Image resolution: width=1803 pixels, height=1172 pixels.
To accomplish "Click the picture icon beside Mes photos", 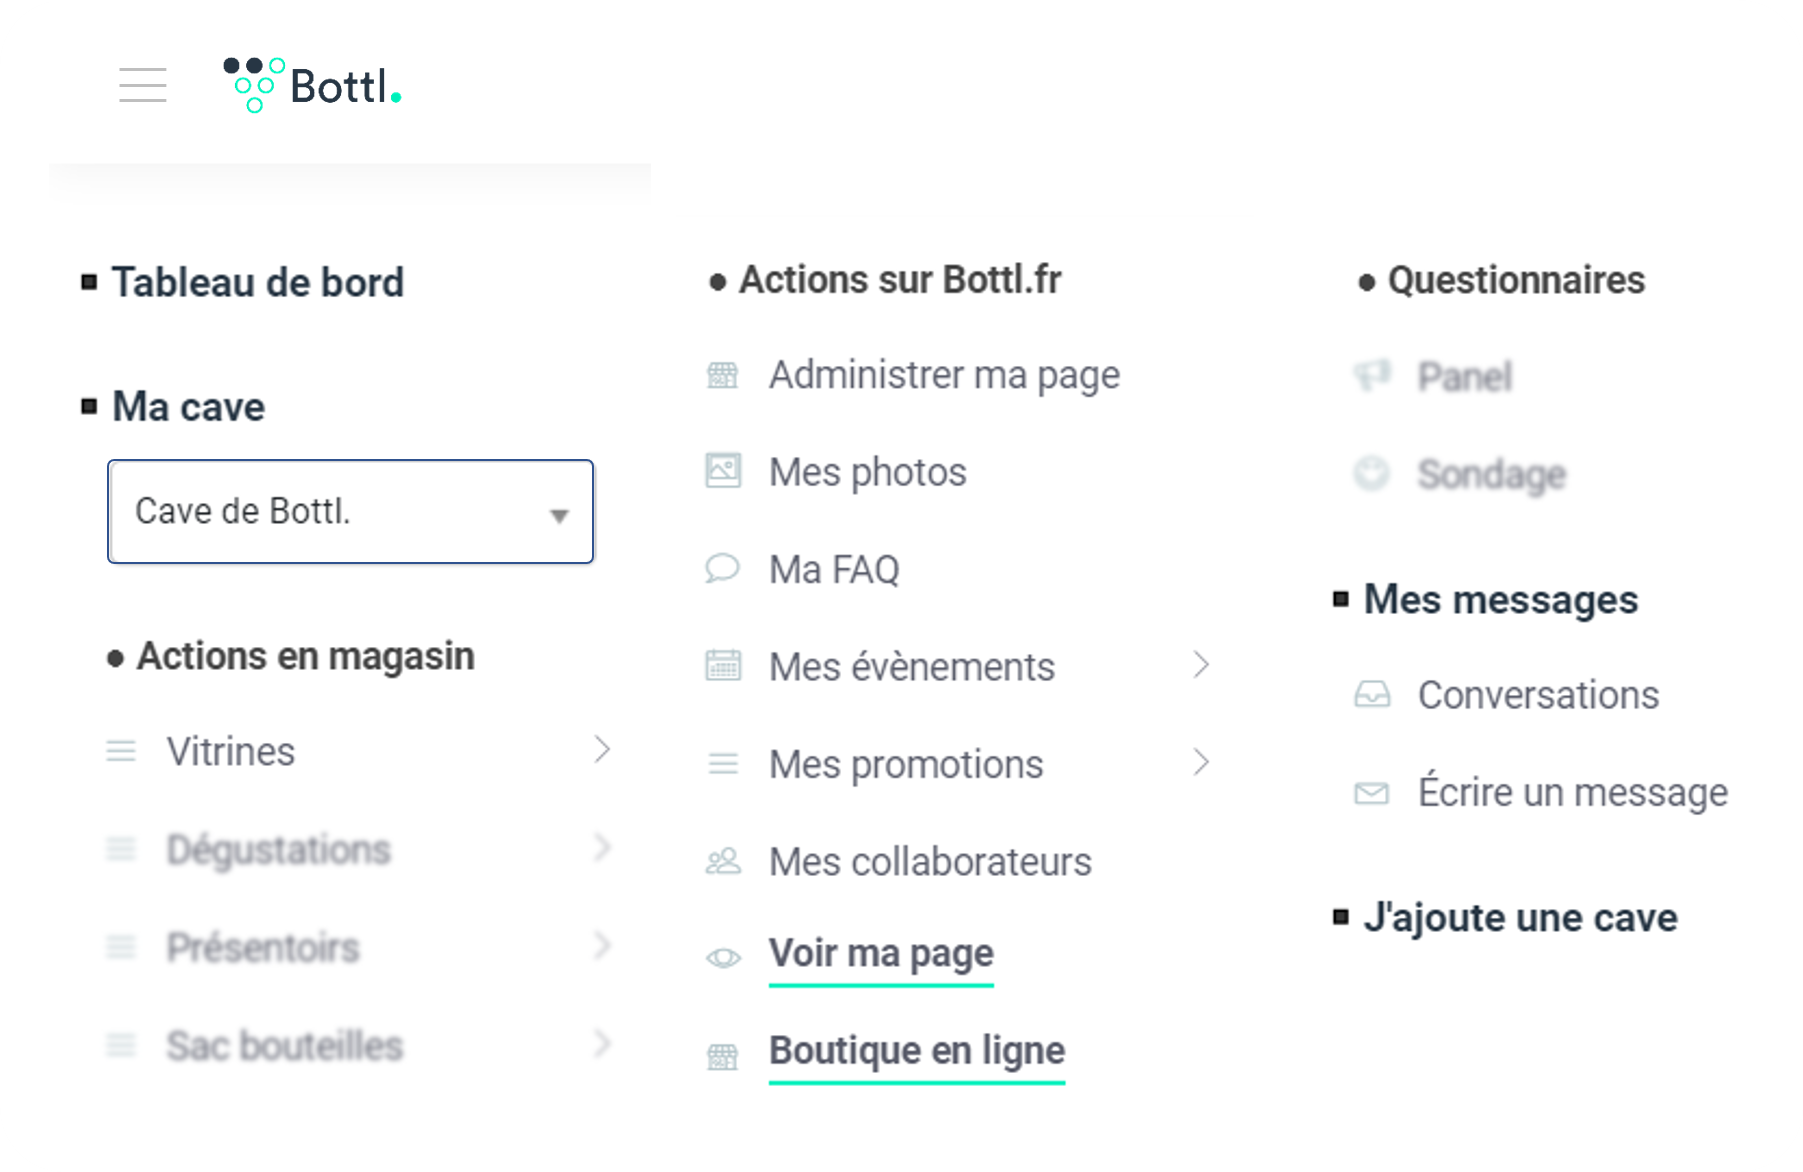I will (x=723, y=470).
